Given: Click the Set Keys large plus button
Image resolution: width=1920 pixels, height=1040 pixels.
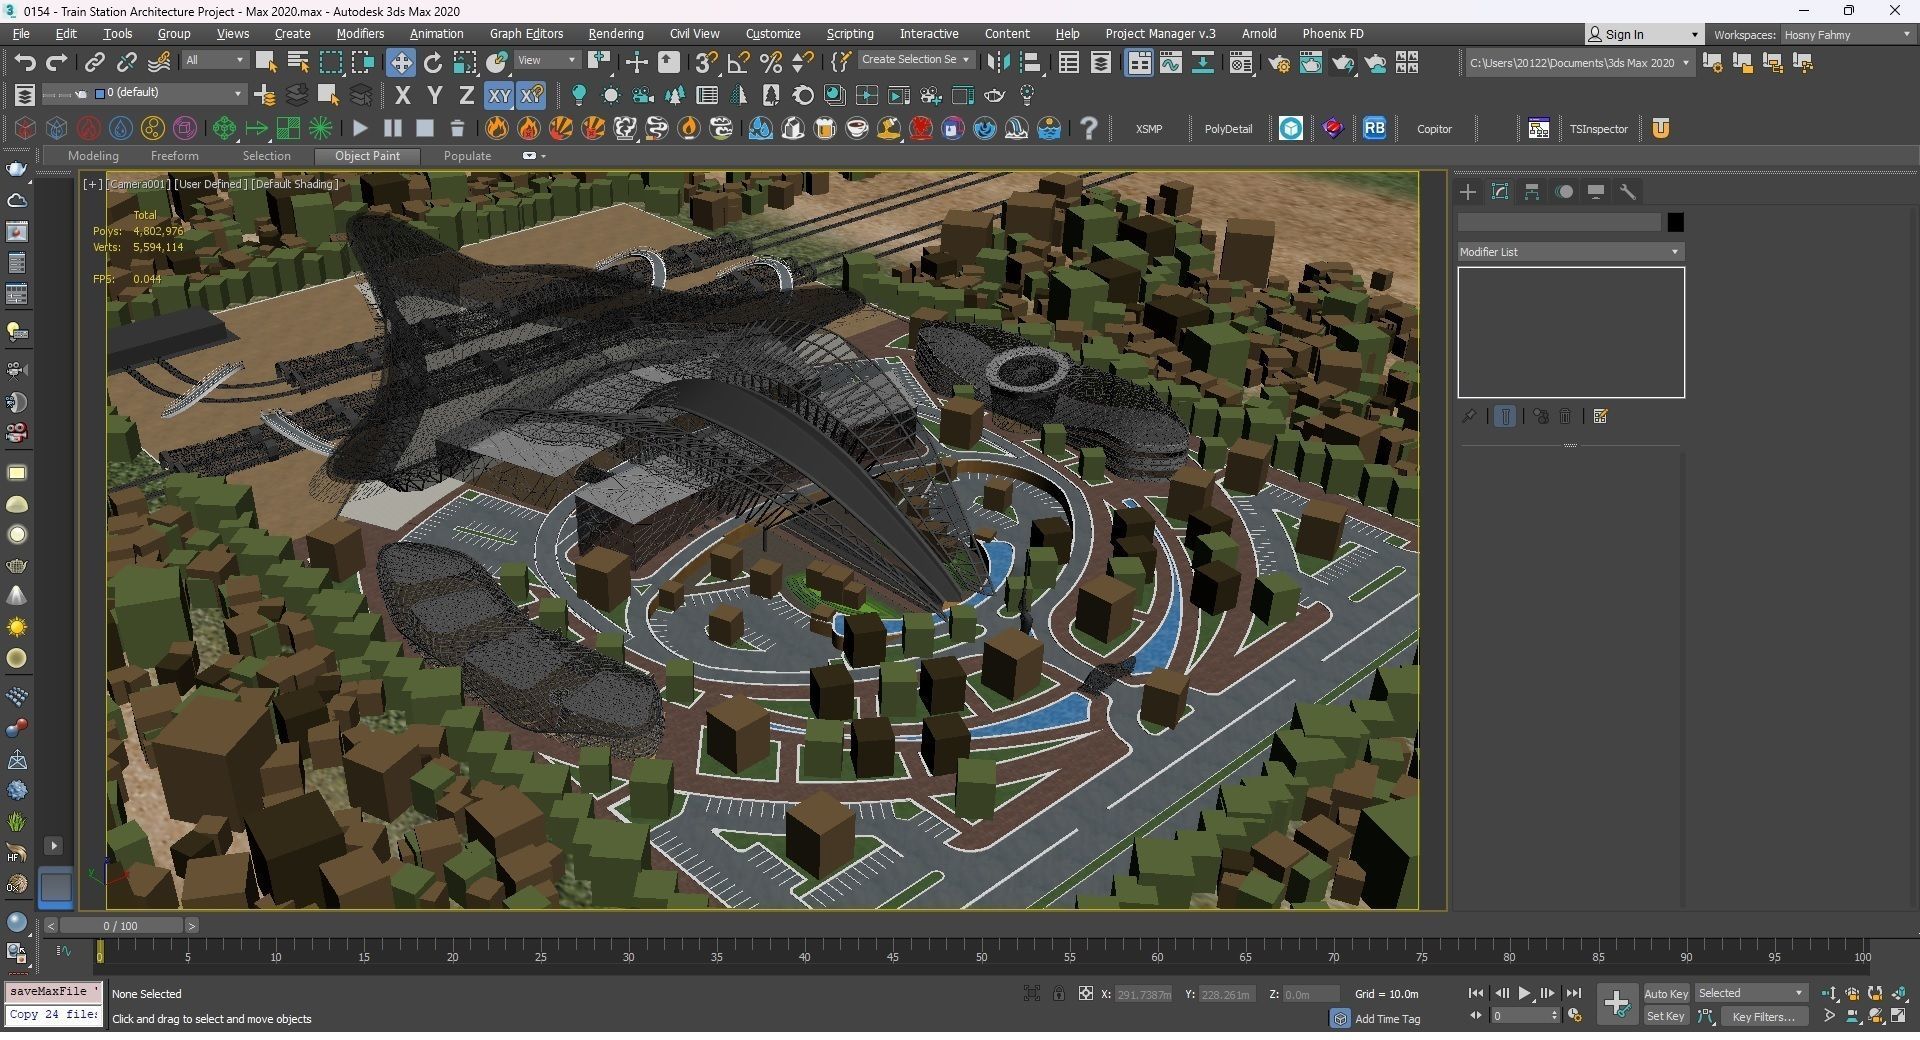Looking at the screenshot, I should coord(1616,1004).
